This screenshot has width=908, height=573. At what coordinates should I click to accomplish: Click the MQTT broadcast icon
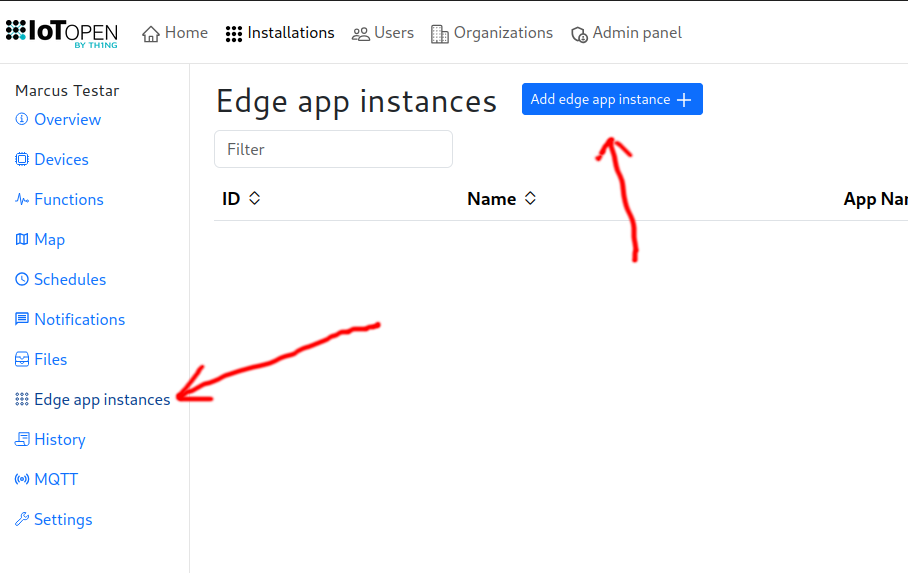22,479
